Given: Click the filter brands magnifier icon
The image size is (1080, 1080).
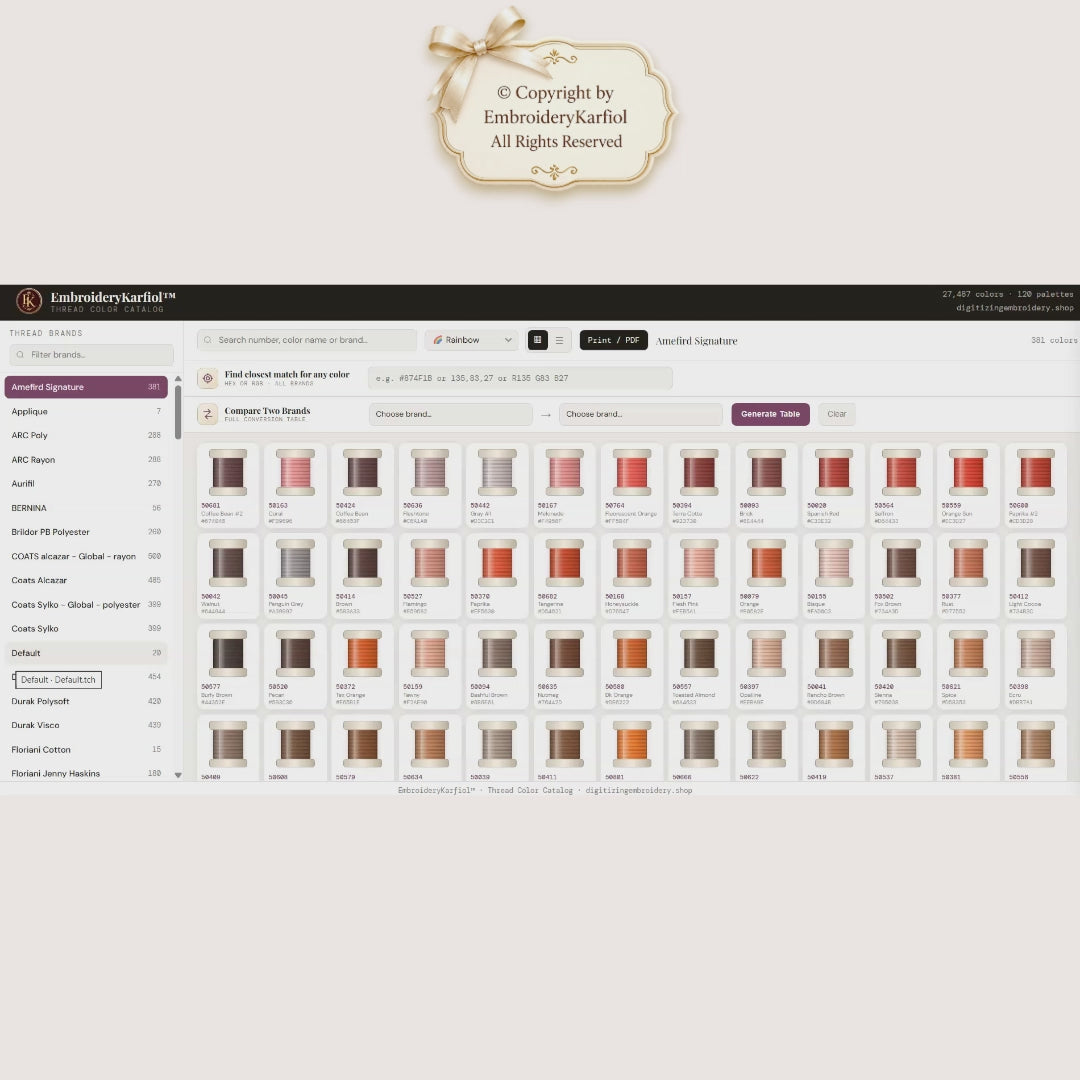Looking at the screenshot, I should 20,355.
